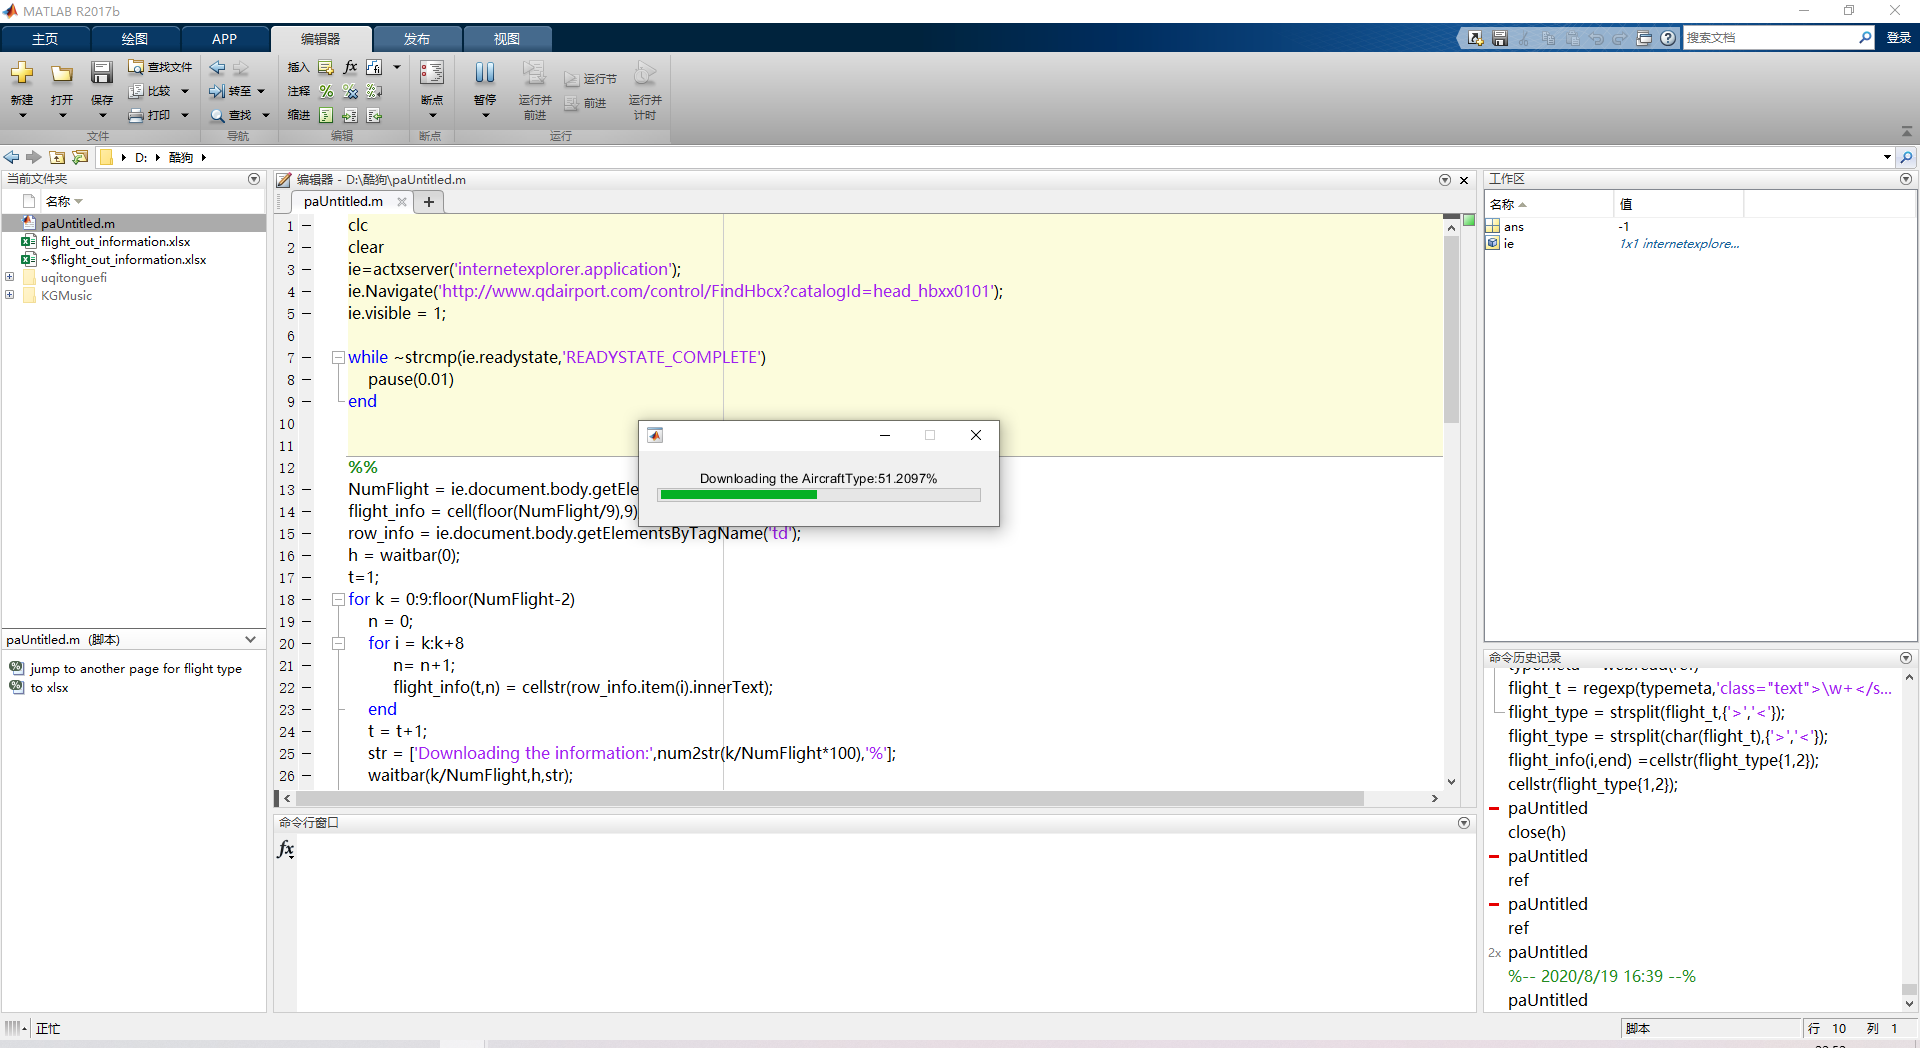
Task: Open the 查找 dropdown arrow
Action: coord(266,115)
